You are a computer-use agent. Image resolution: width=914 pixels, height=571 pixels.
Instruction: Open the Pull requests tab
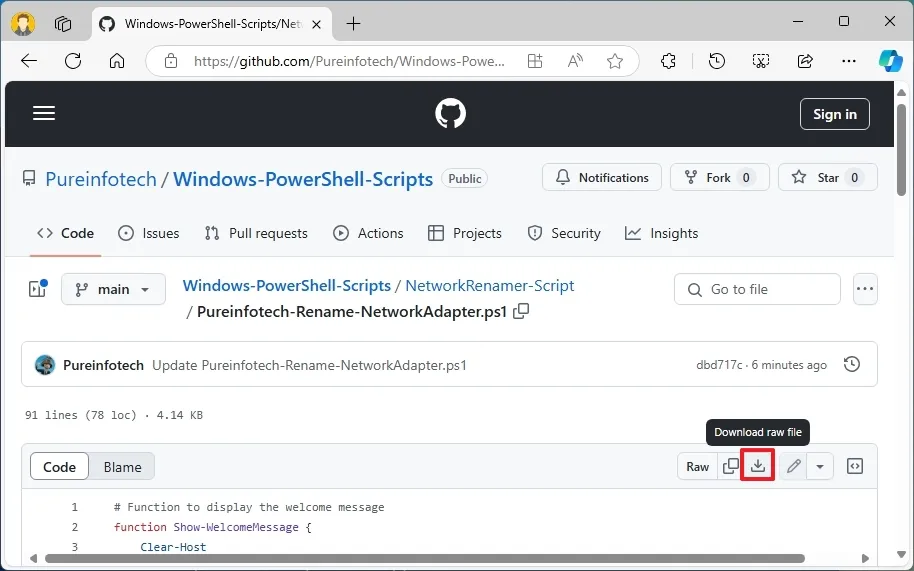tap(256, 233)
